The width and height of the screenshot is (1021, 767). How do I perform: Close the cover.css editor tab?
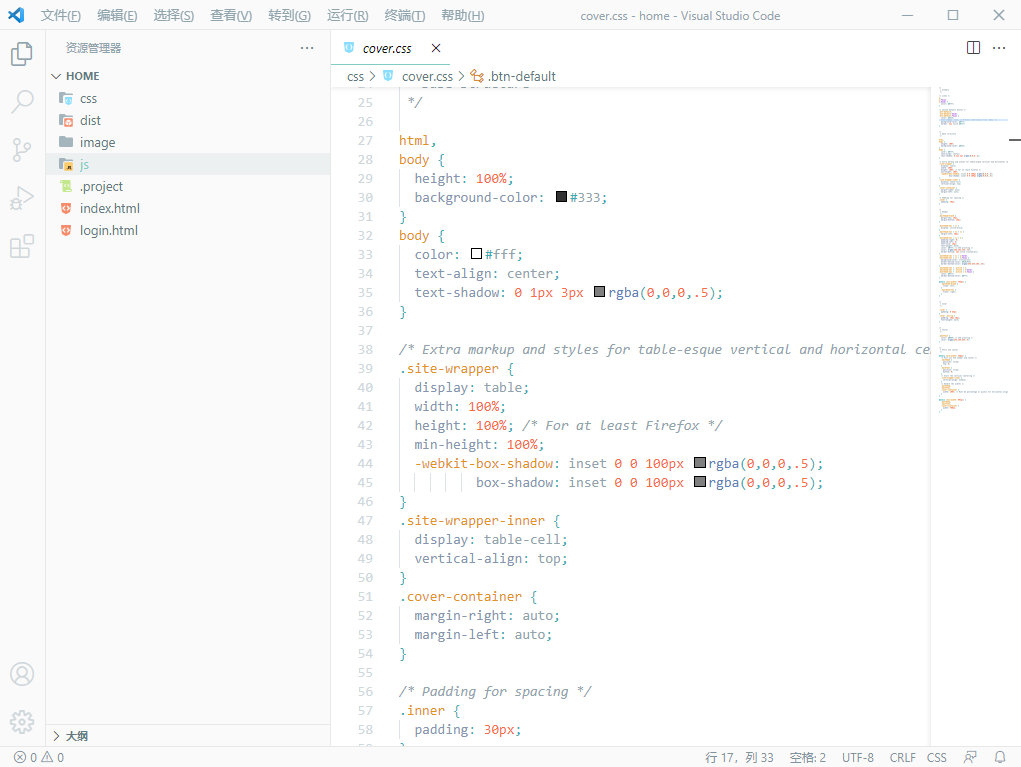pos(436,48)
